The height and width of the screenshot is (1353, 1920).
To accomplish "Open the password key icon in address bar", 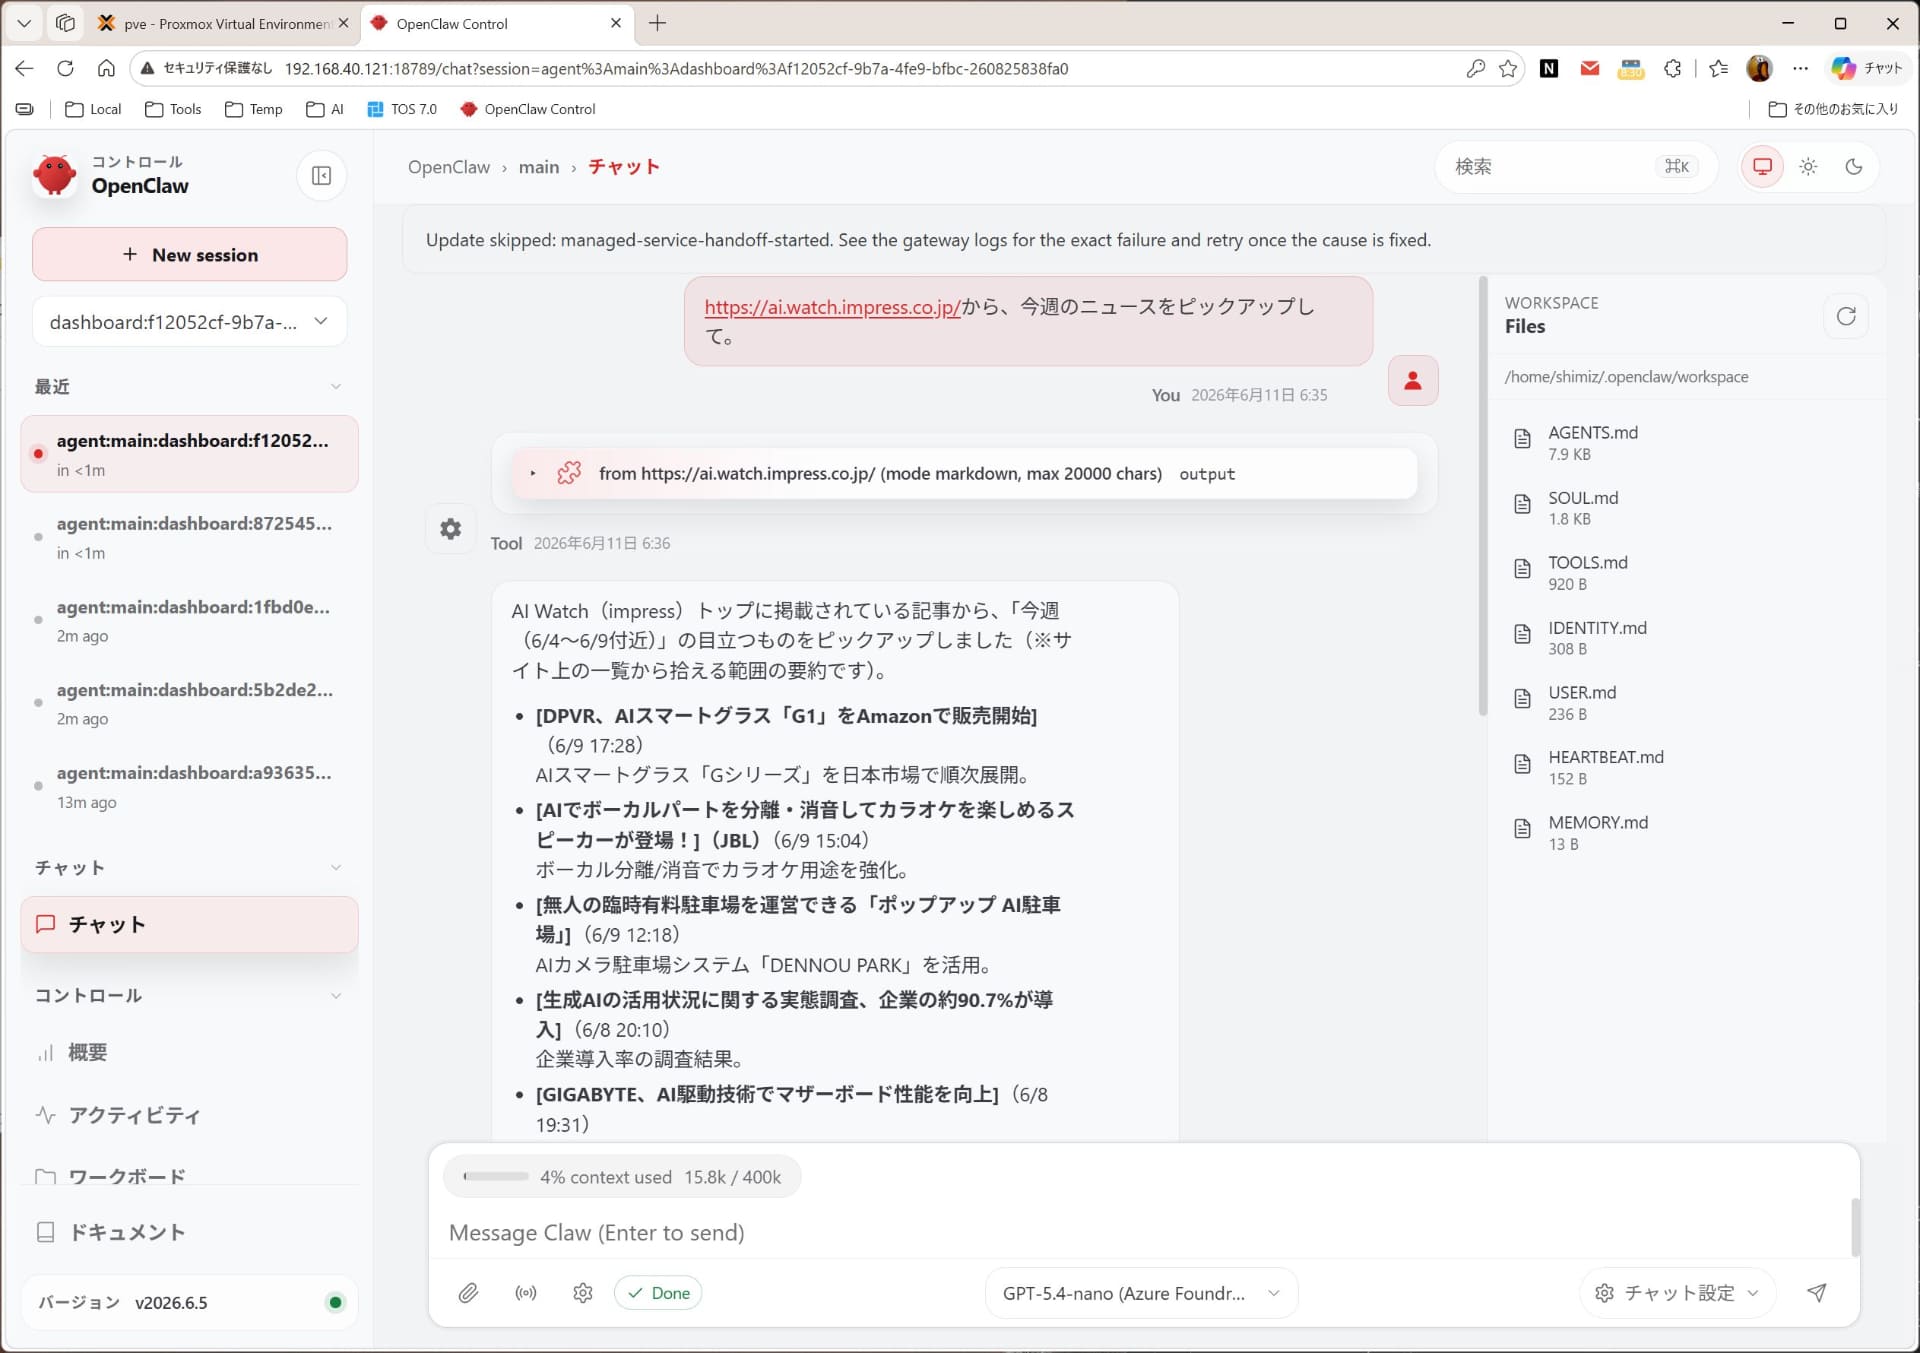I will coord(1475,68).
